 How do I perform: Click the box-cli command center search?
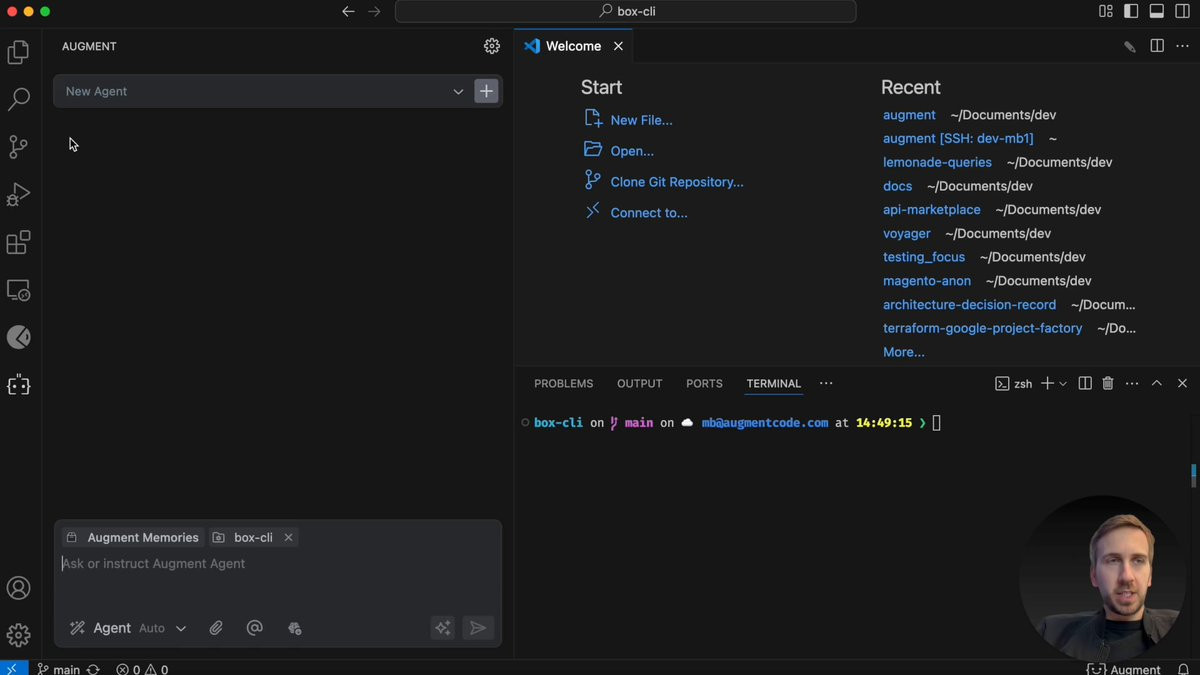626,12
